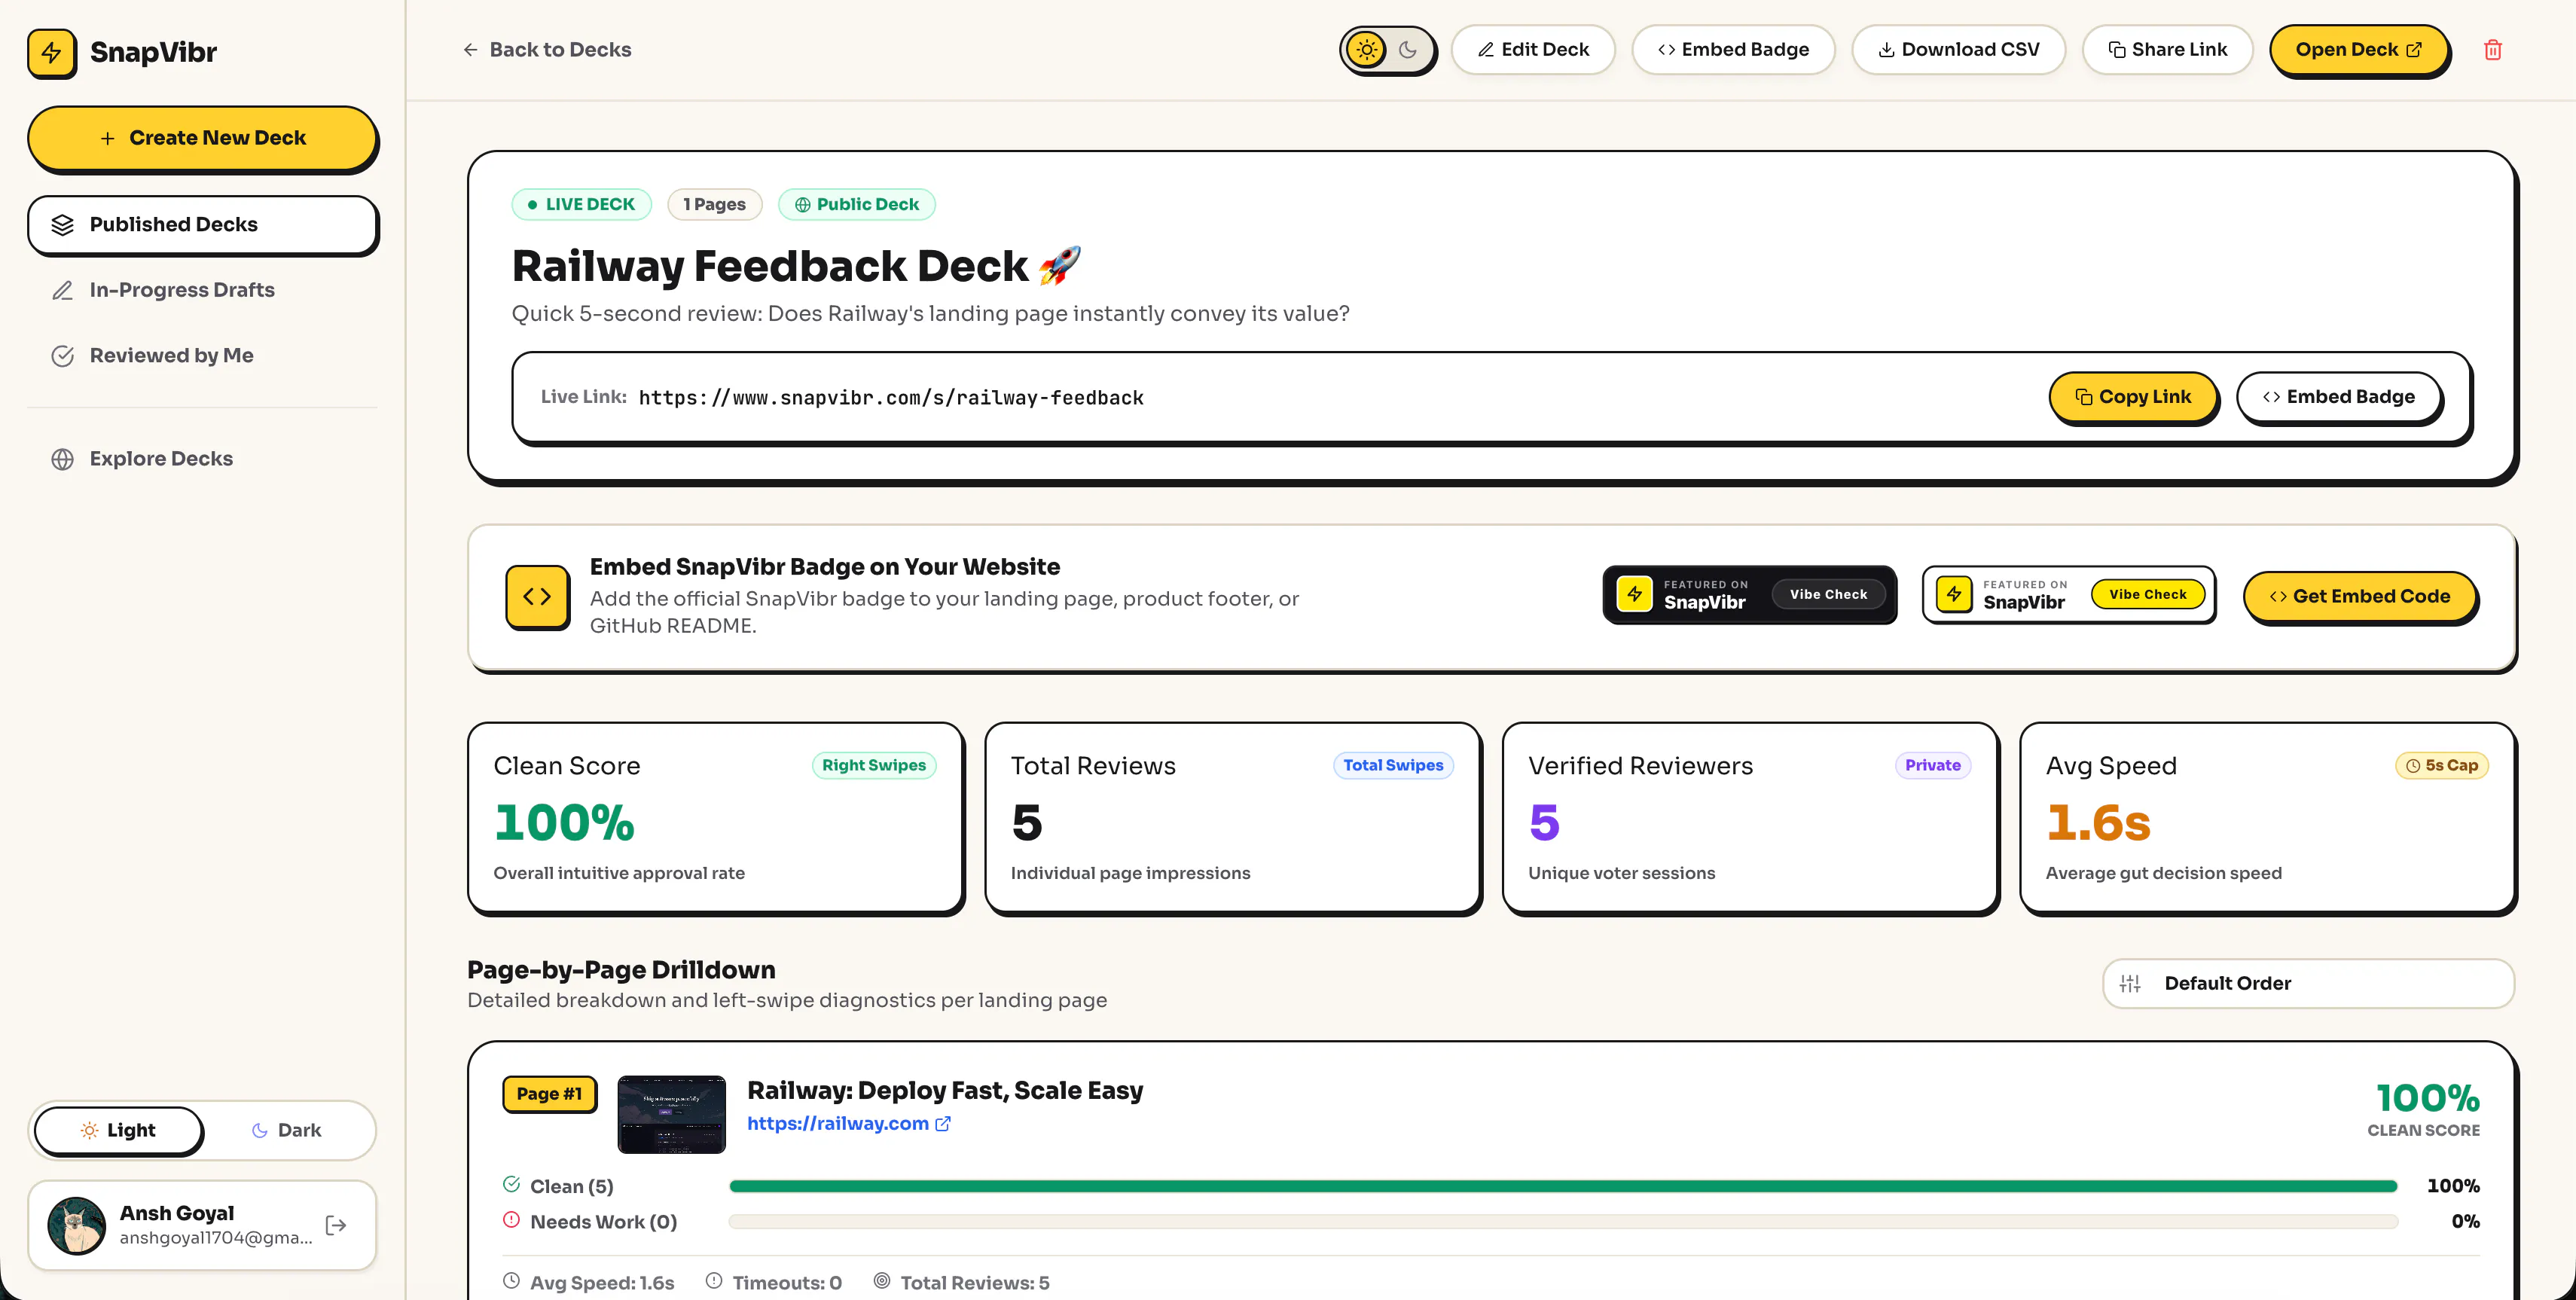Click Create New Deck button
Viewport: 2576px width, 1300px height.
202,138
